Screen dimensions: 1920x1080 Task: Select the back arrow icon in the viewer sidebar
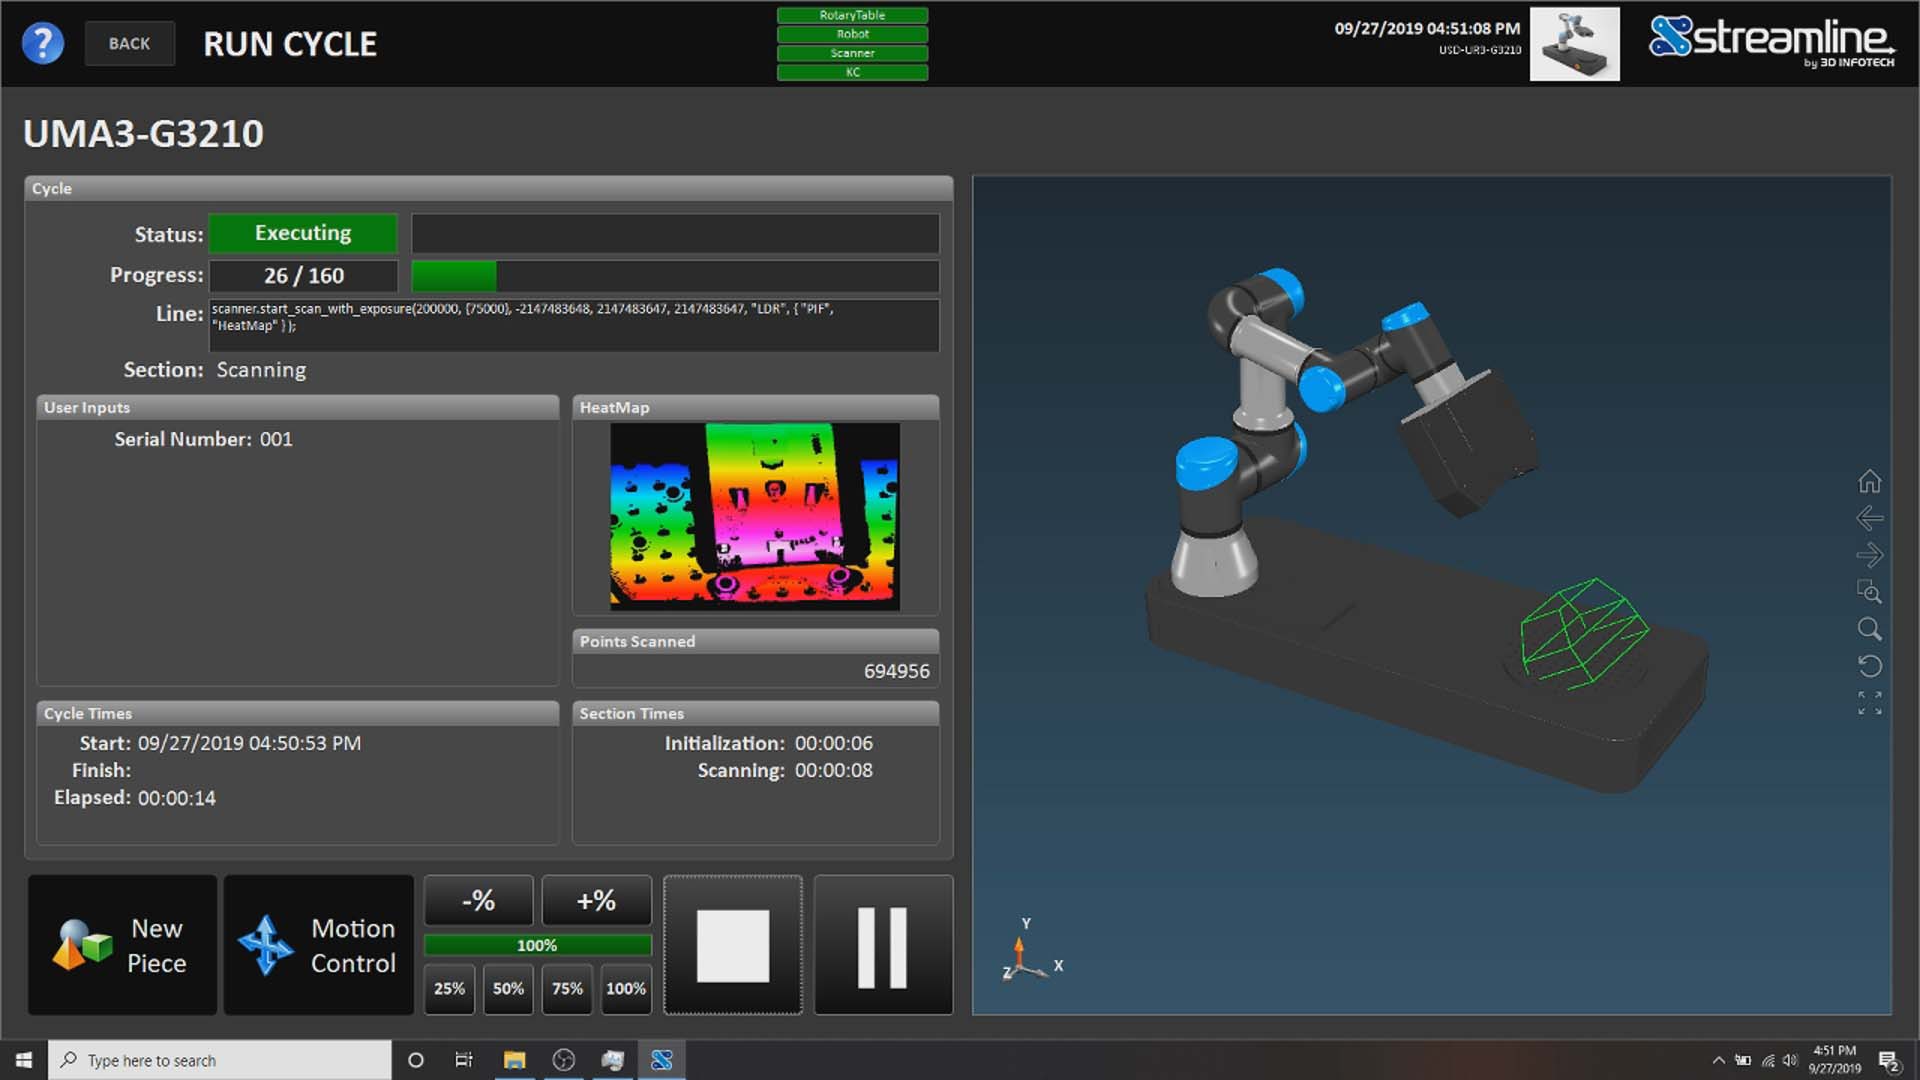click(x=1868, y=518)
